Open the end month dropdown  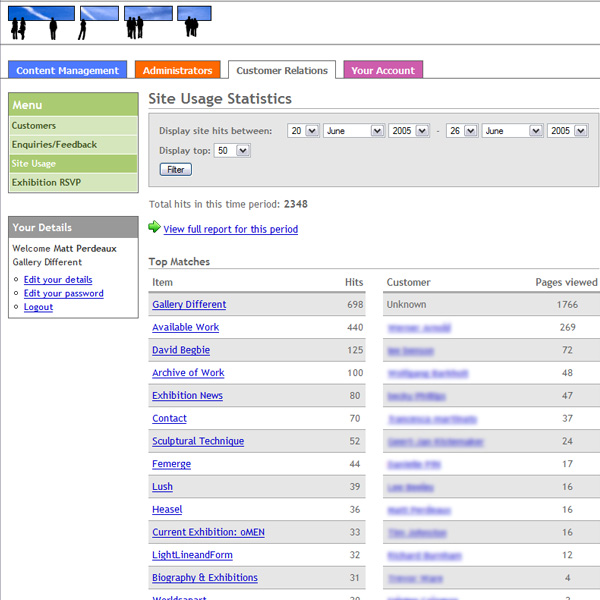[512, 131]
